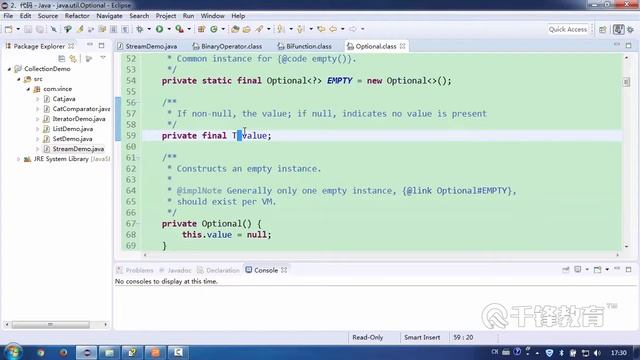The width and height of the screenshot is (640, 360).
Task: Open the File menu
Action: point(8,16)
